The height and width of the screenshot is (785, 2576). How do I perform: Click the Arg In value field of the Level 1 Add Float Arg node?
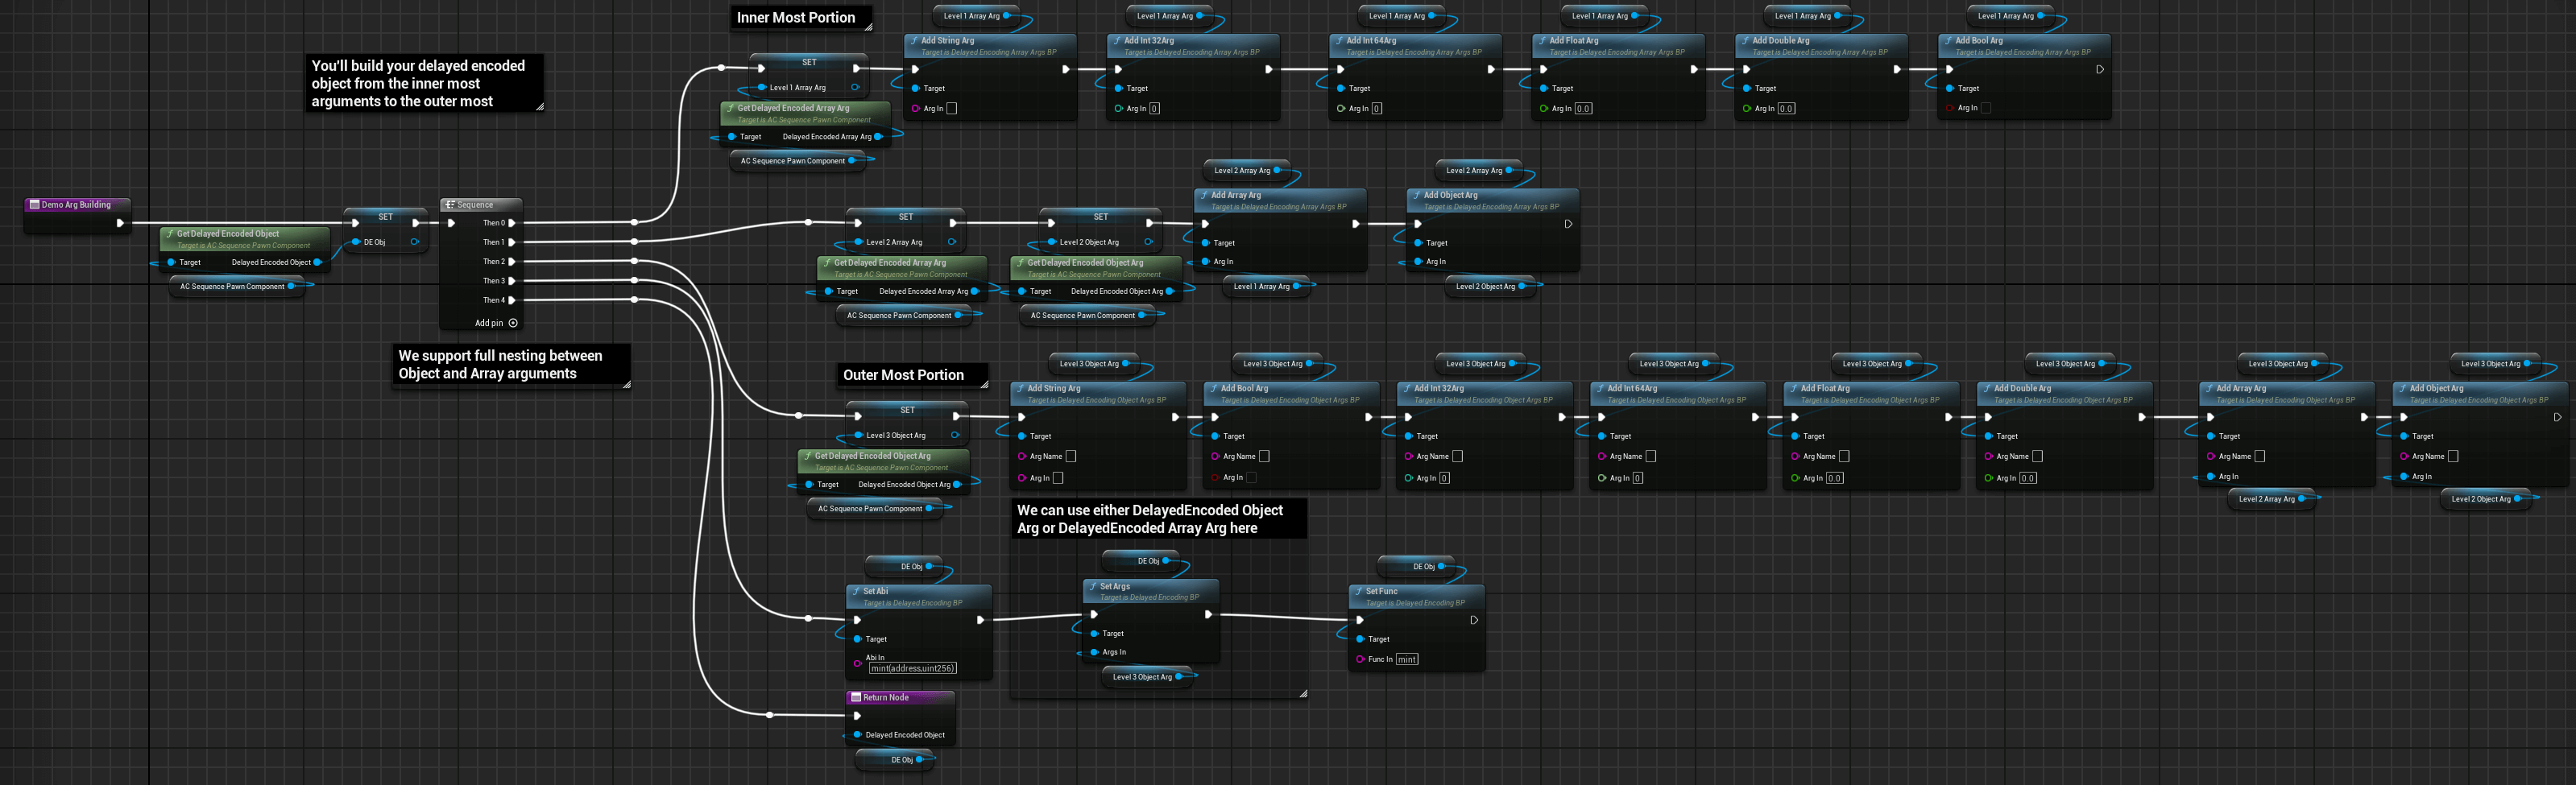pos(1583,108)
